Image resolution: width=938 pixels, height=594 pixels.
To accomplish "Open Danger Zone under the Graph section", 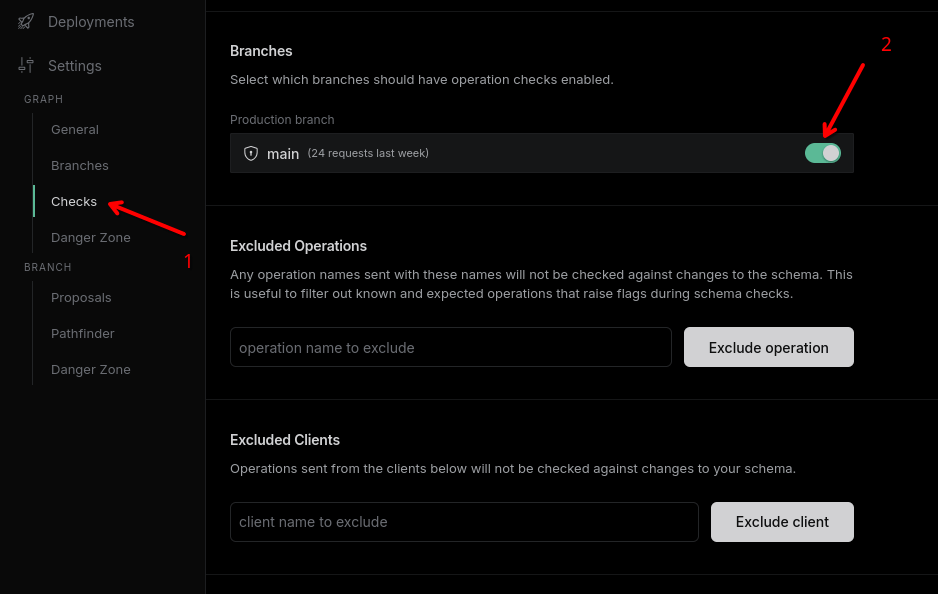I will [91, 237].
